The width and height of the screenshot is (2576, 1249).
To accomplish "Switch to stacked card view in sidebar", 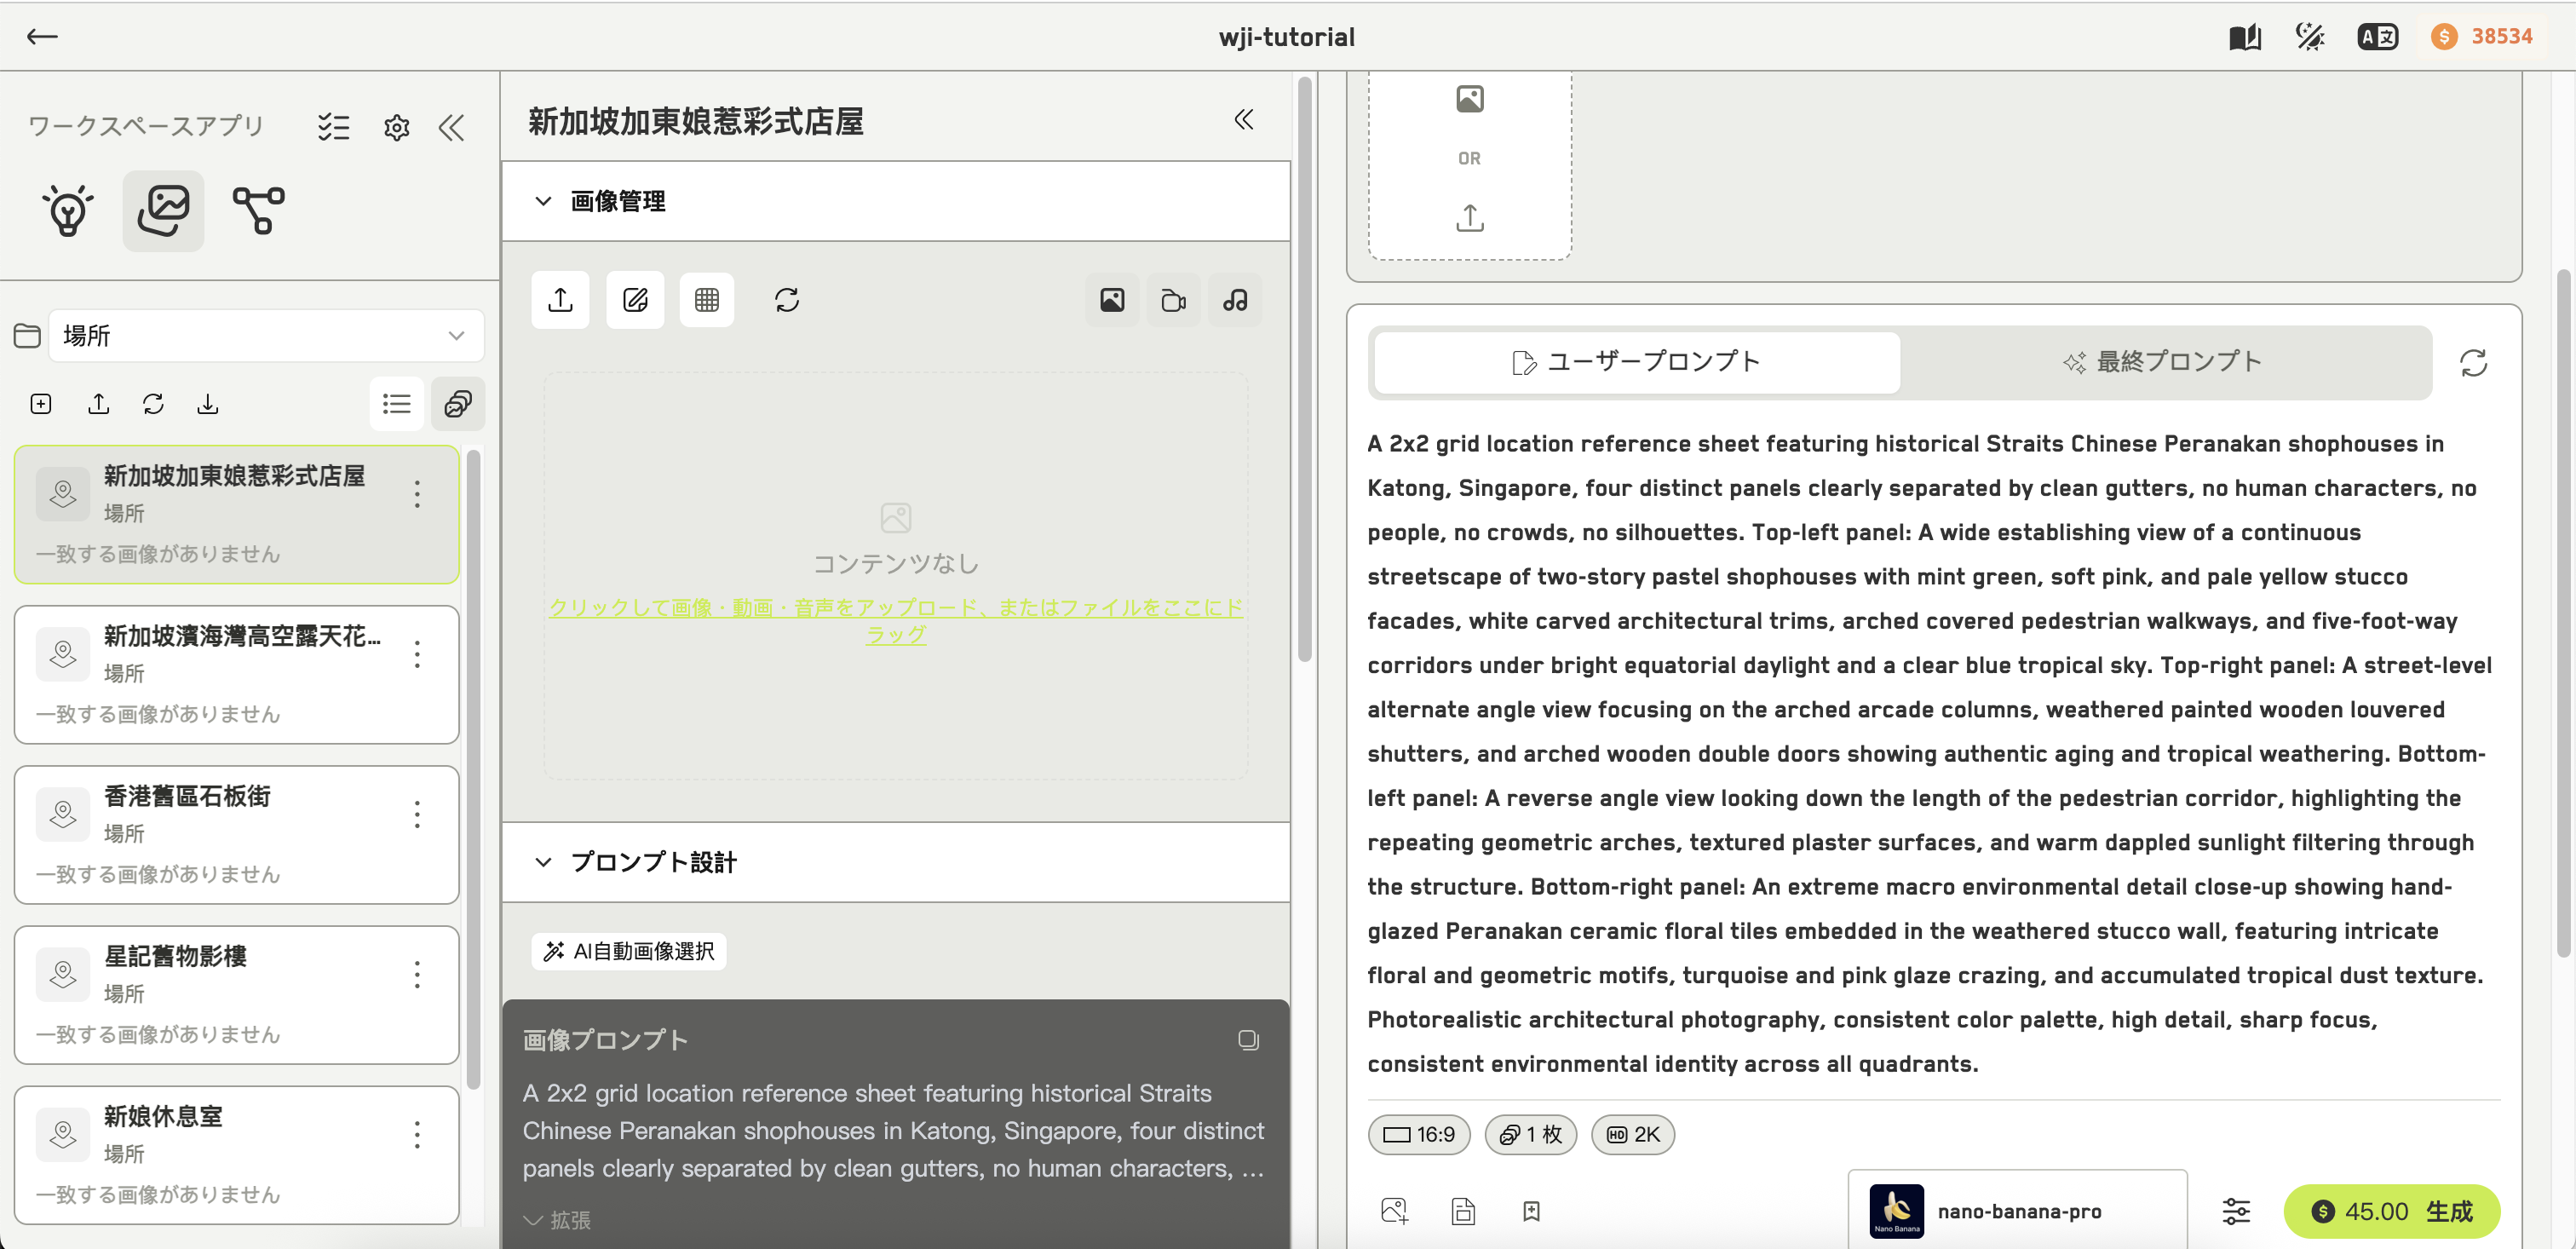I will pos(458,404).
